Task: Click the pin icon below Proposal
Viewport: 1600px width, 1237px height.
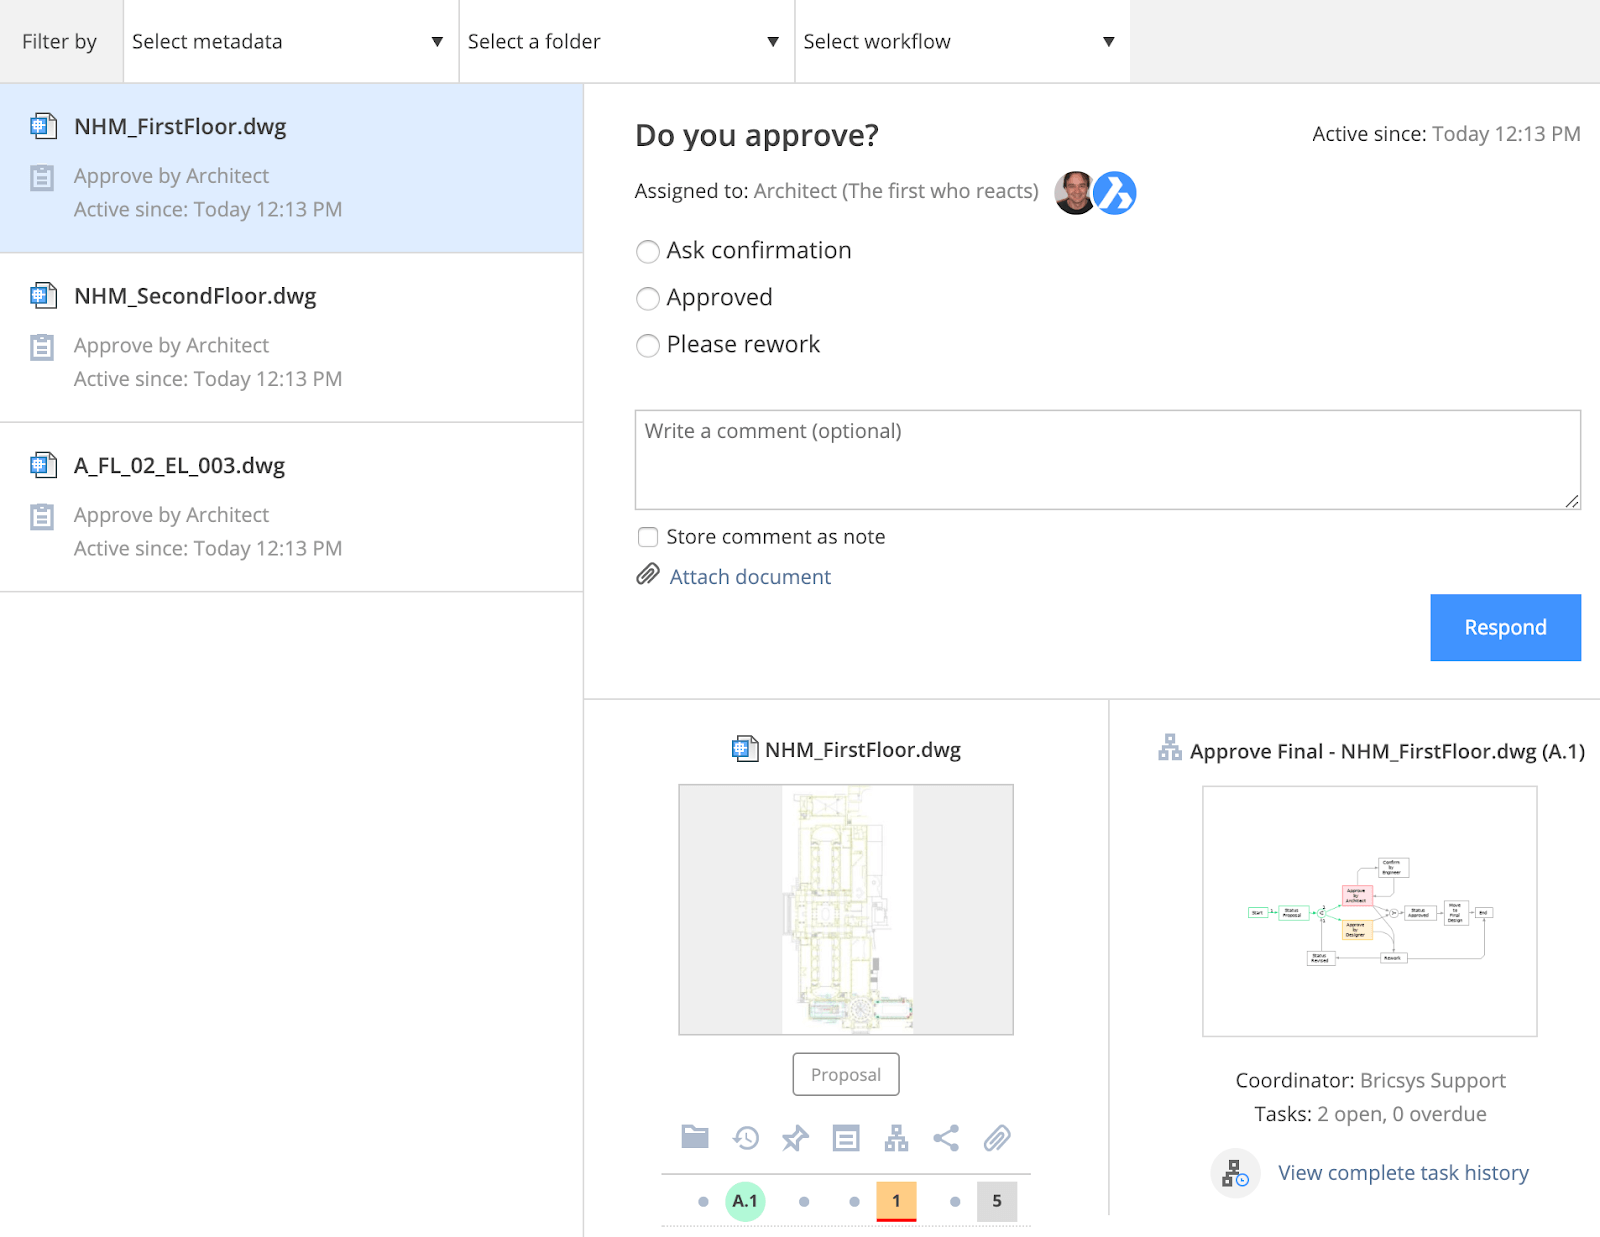Action: click(796, 1138)
